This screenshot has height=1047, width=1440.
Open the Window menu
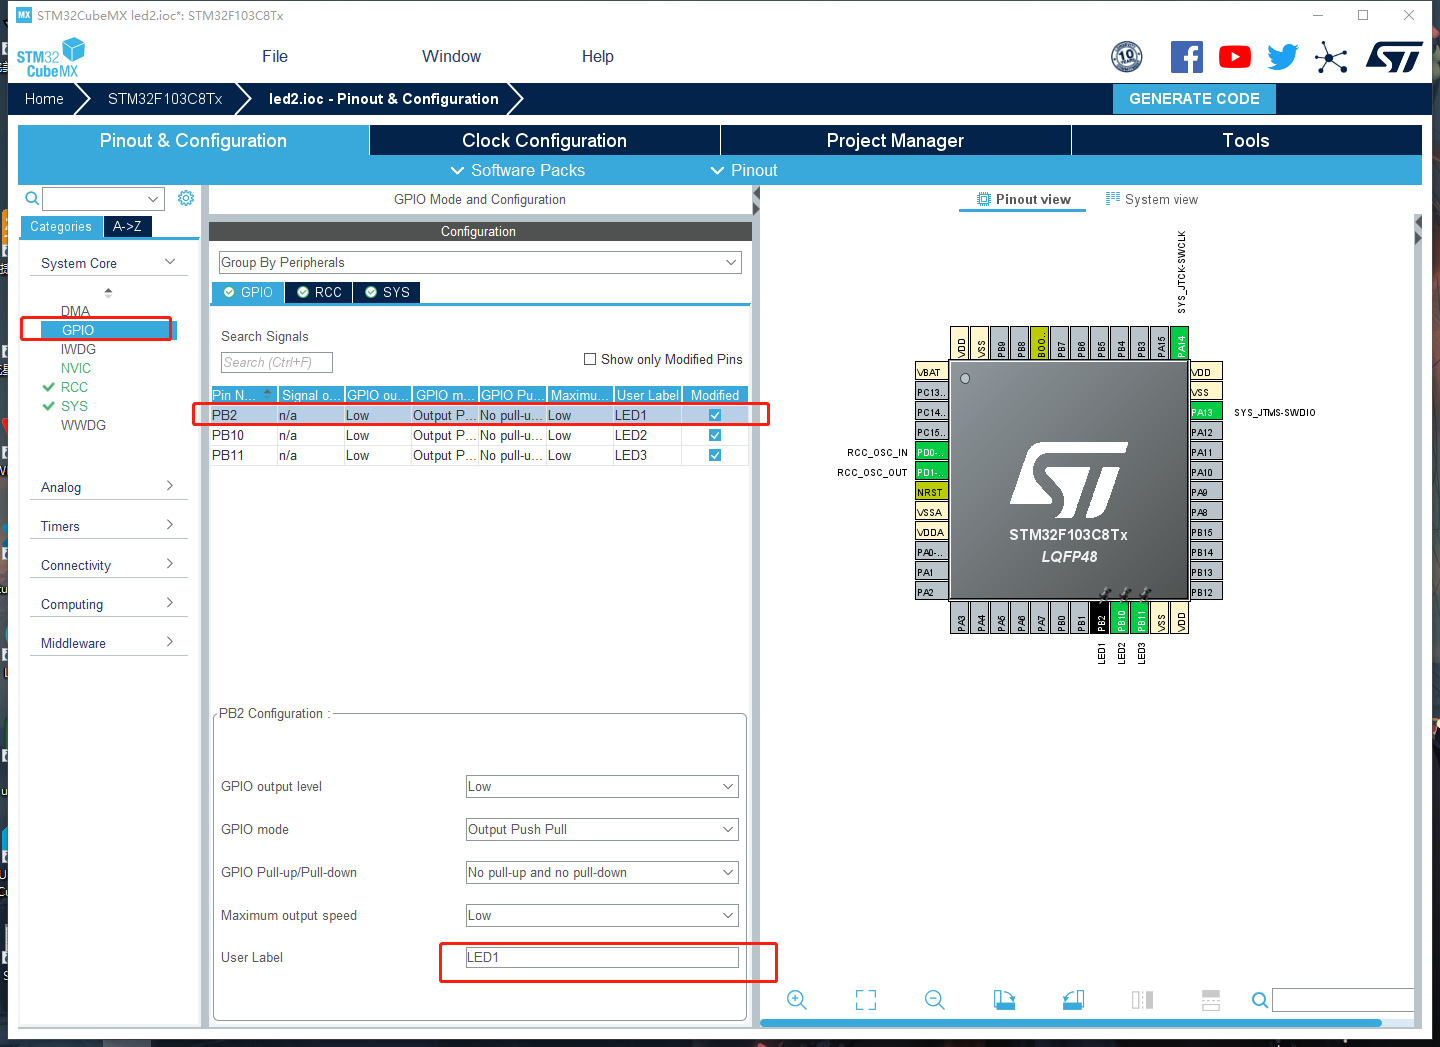[x=451, y=57]
